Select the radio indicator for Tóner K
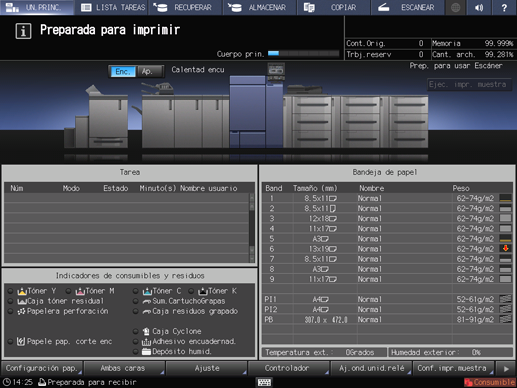This screenshot has width=517, height=388. coord(191,291)
